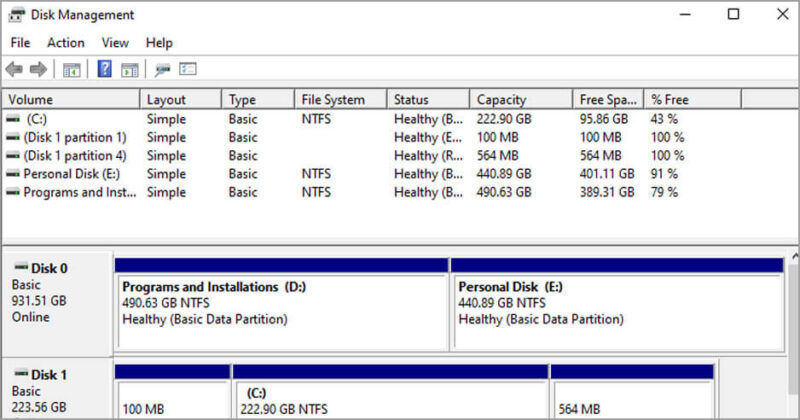
Task: Sort by Capacity column header
Action: (x=521, y=100)
